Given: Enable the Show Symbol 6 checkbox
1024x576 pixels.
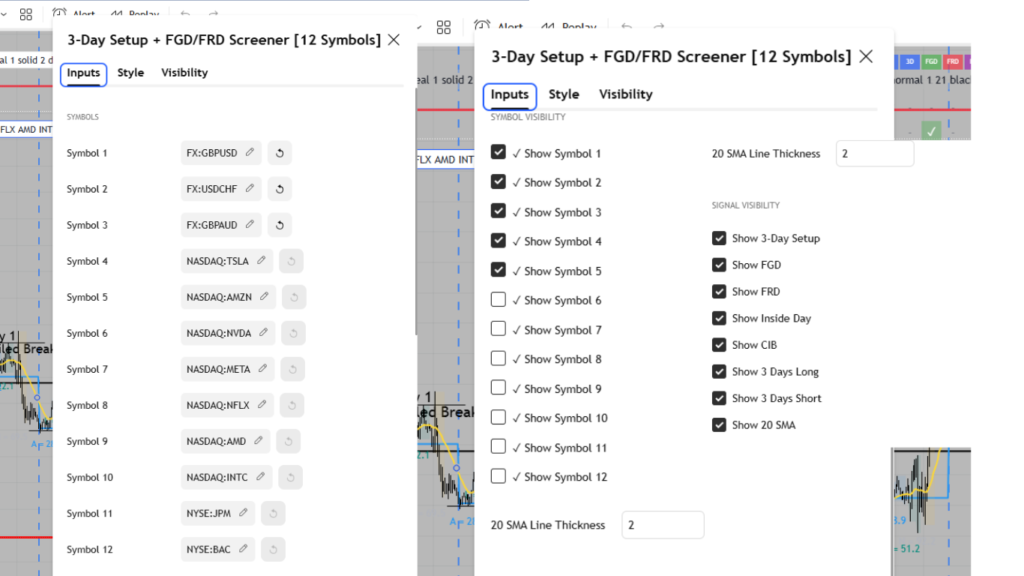Looking at the screenshot, I should pyautogui.click(x=498, y=300).
